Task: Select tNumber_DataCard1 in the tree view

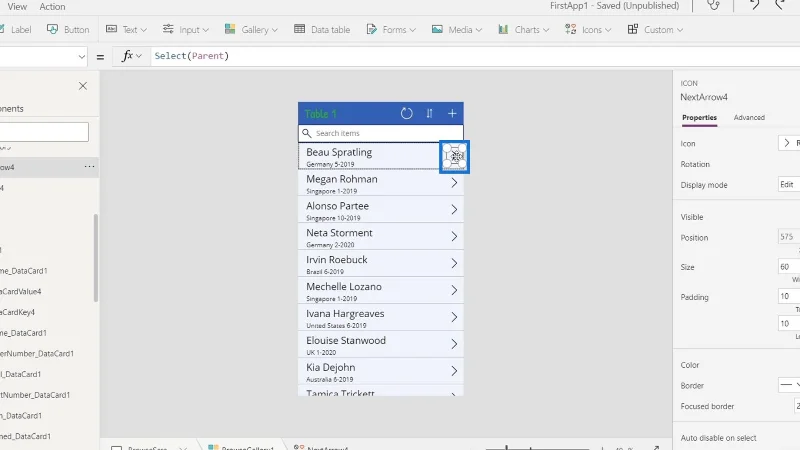Action: pos(35,395)
